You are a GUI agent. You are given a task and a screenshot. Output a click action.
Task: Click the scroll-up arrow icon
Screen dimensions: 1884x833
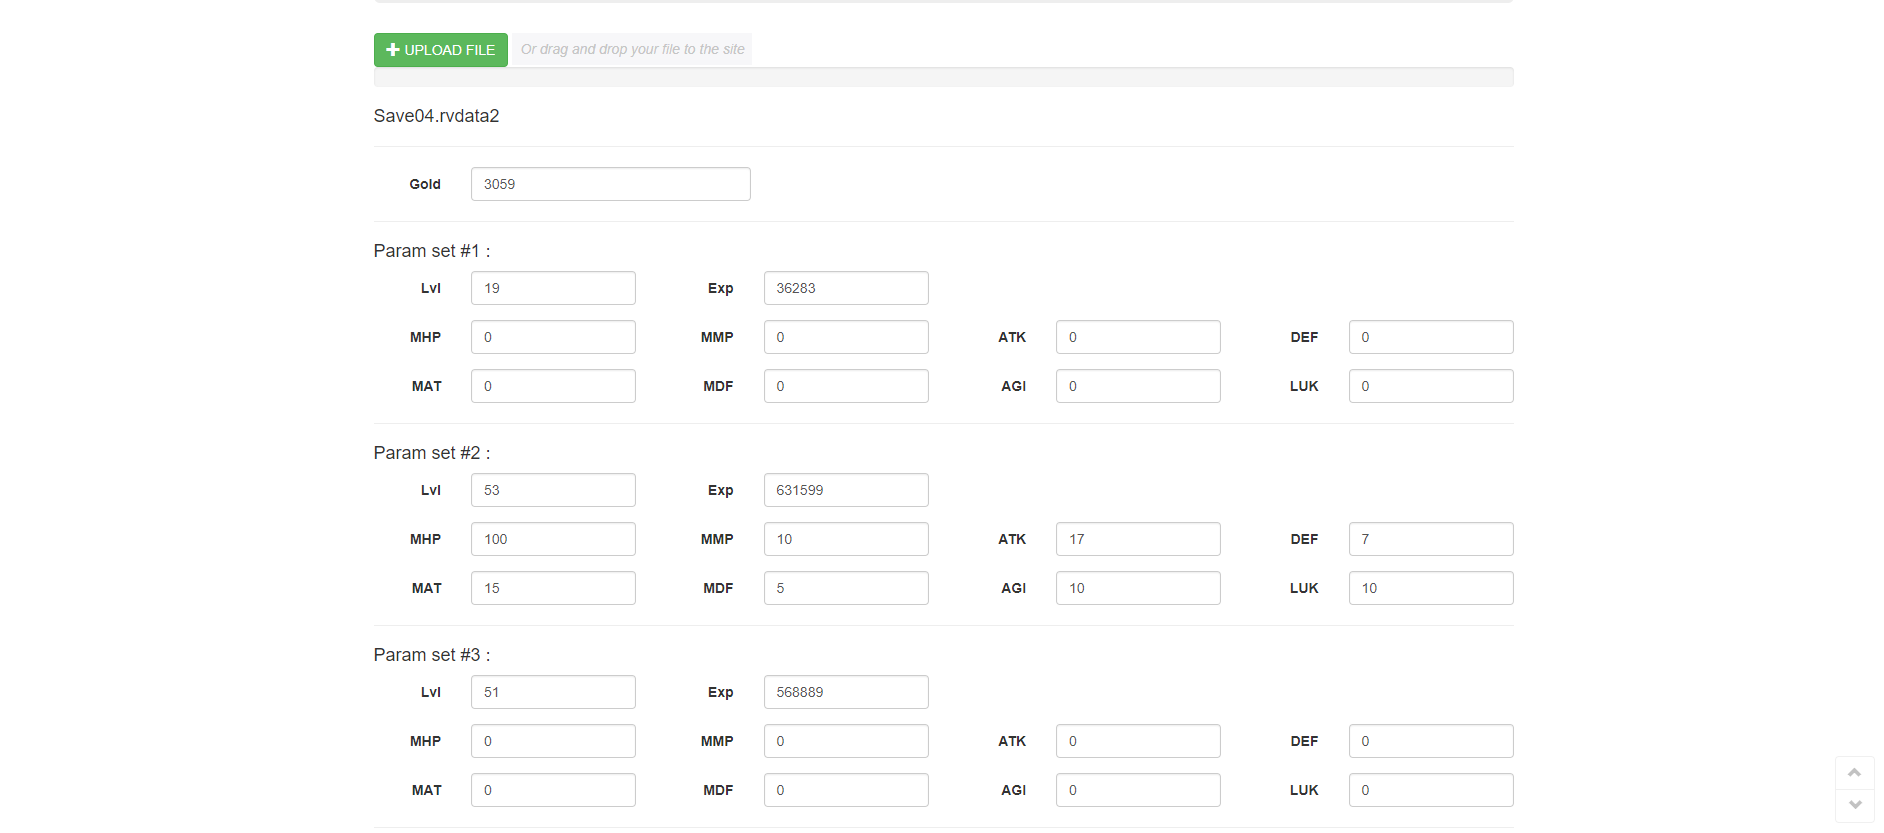pos(1854,773)
